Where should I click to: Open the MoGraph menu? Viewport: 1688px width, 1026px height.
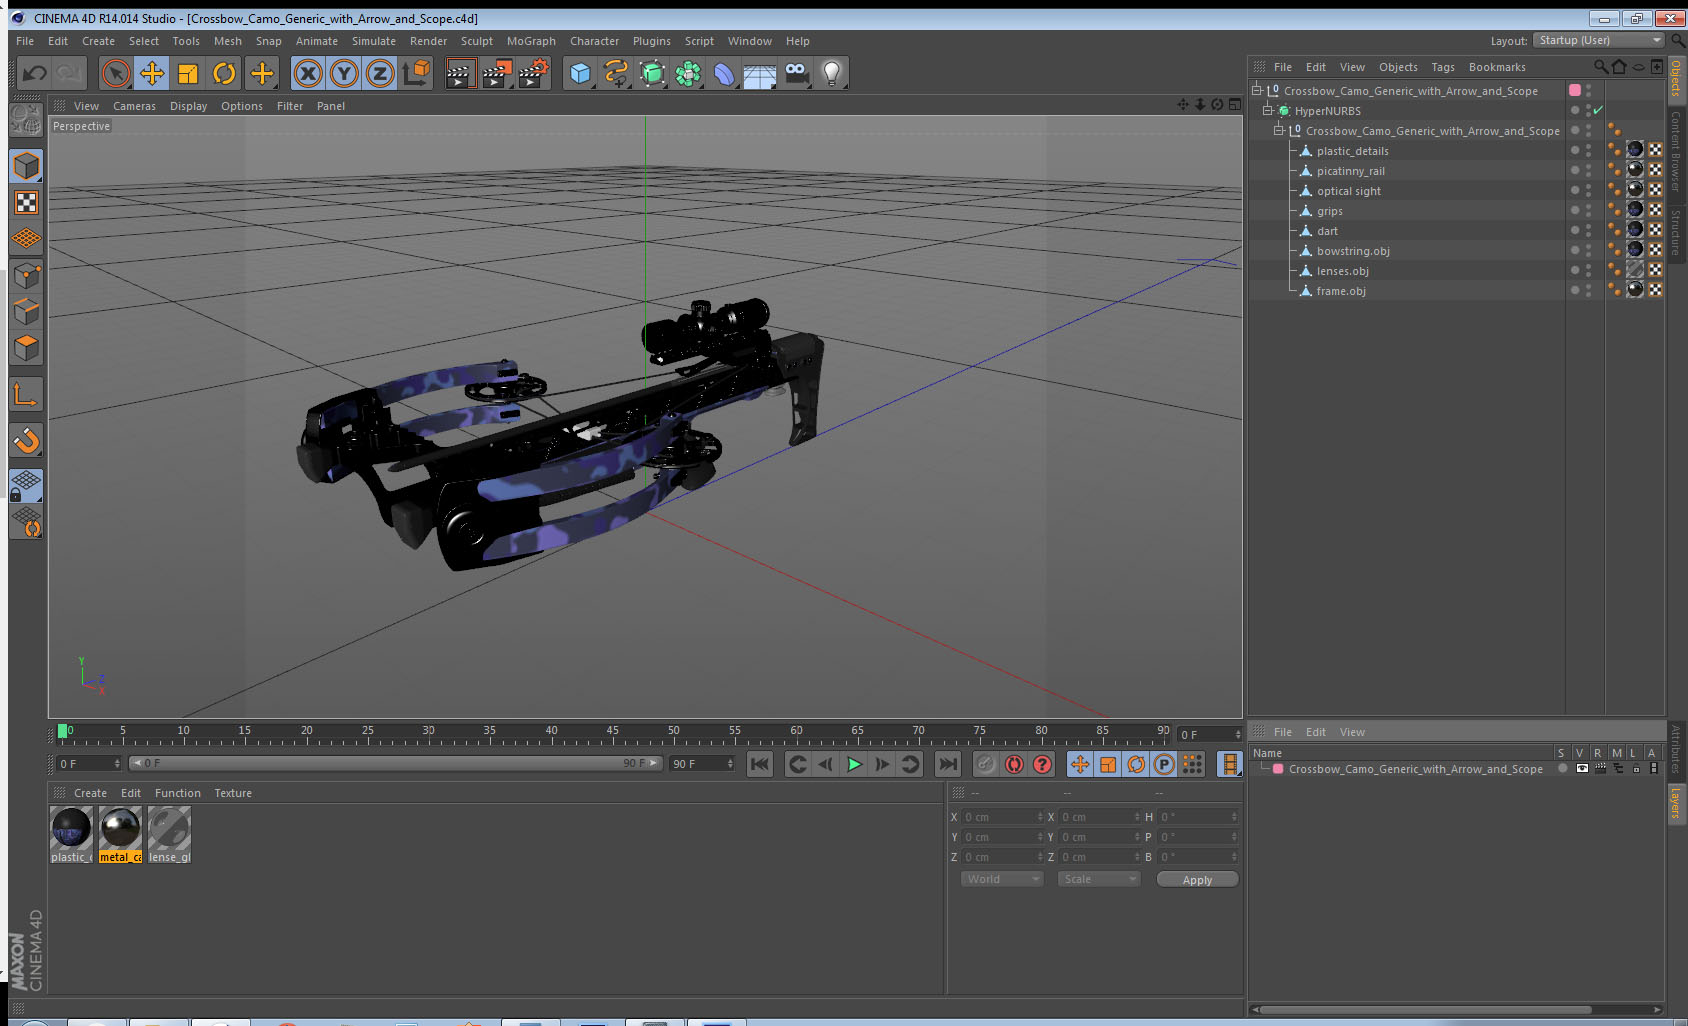click(531, 41)
